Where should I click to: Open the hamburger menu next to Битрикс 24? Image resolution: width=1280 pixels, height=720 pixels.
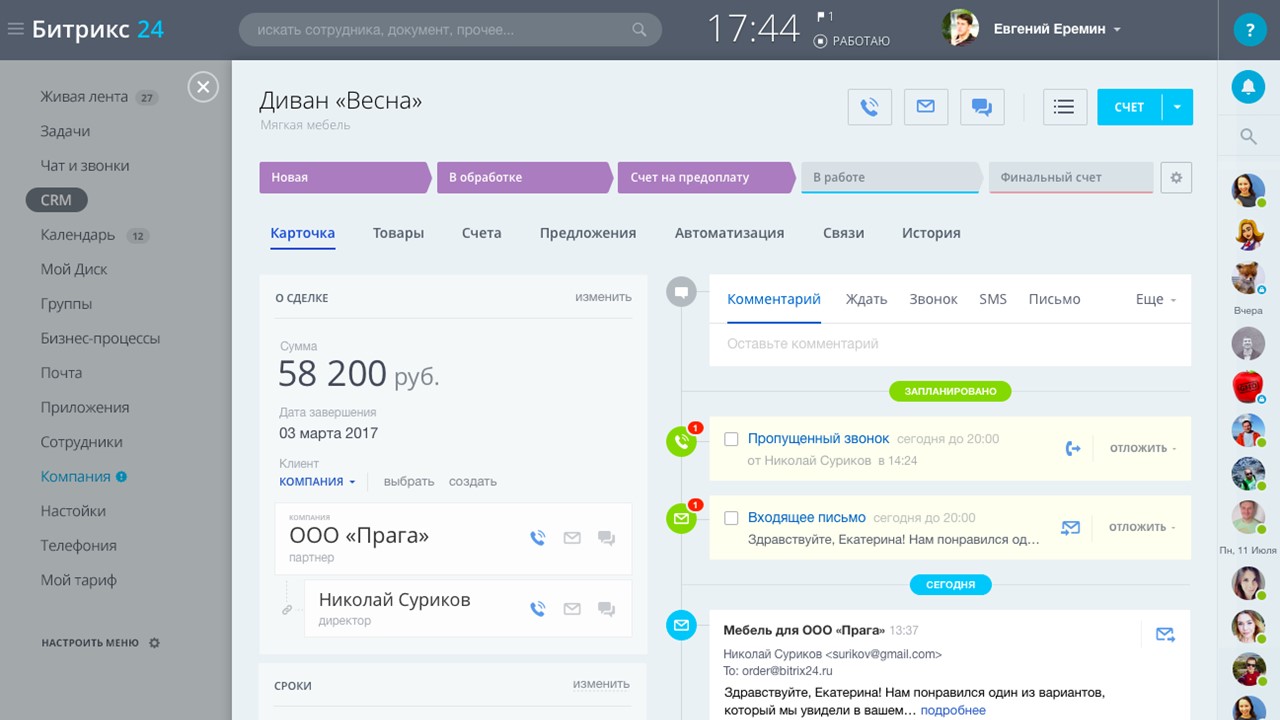15,29
